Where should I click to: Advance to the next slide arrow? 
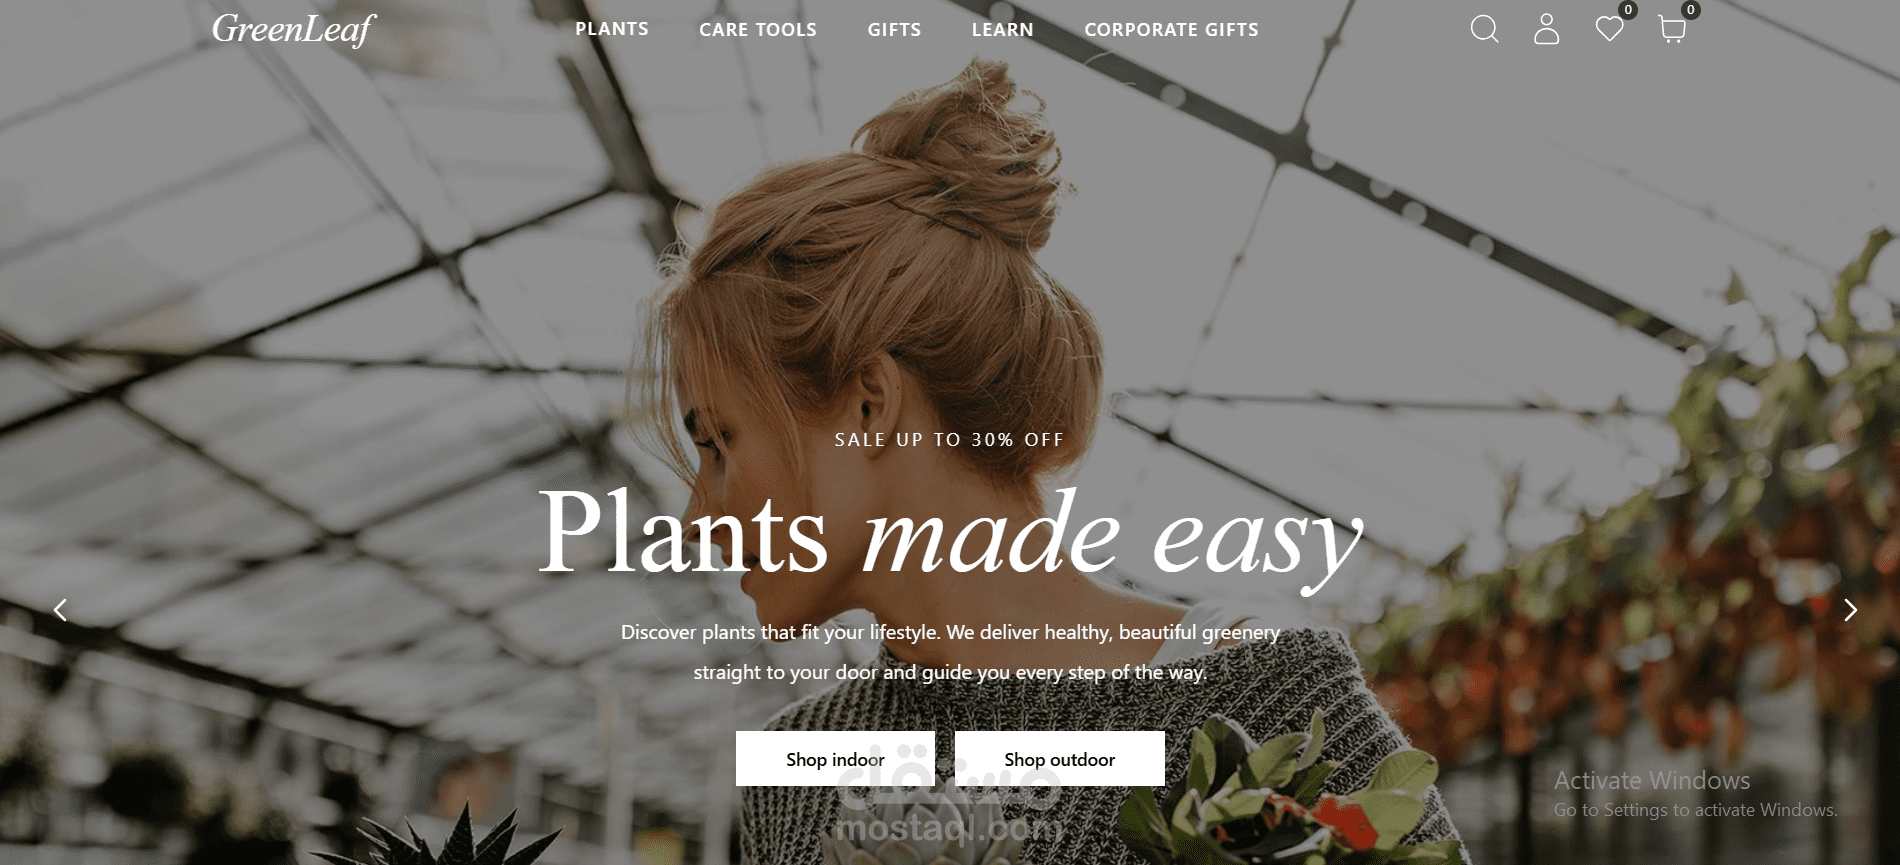coord(1850,610)
